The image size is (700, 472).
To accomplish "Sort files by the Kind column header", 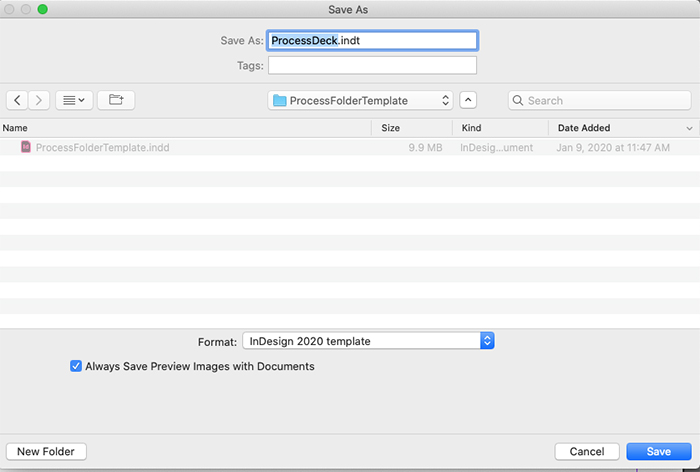I will pyautogui.click(x=471, y=128).
